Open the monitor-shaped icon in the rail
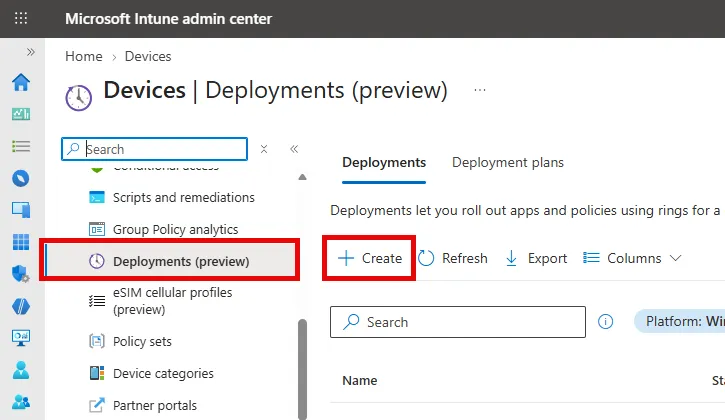 [21, 338]
